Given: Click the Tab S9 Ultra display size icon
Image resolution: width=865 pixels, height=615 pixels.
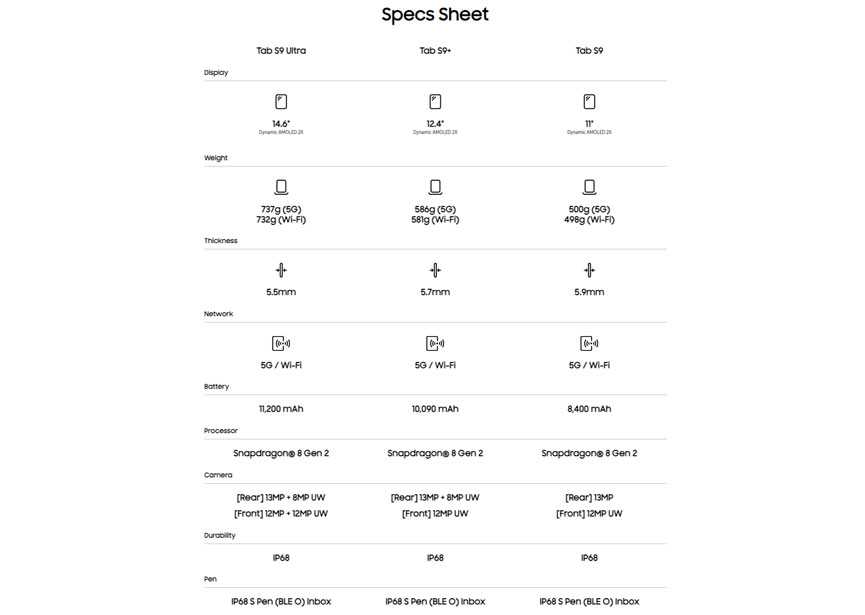Looking at the screenshot, I should pos(281,102).
